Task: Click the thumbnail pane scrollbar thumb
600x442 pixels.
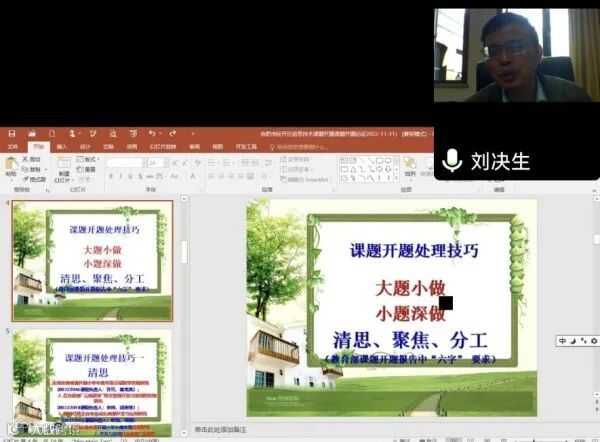Action: point(184,252)
